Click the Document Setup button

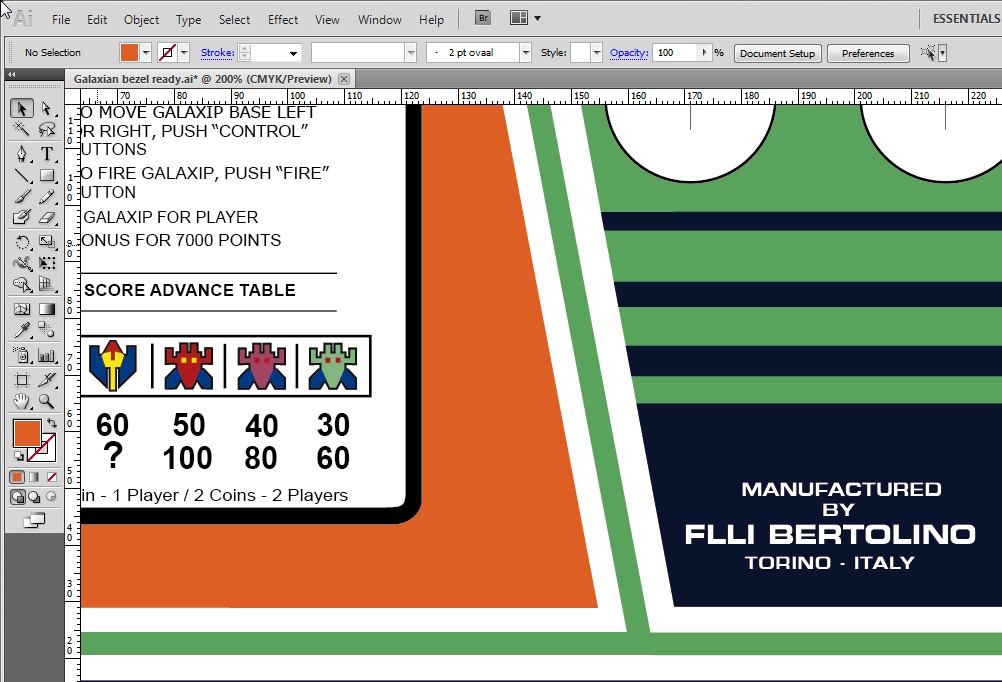(778, 53)
